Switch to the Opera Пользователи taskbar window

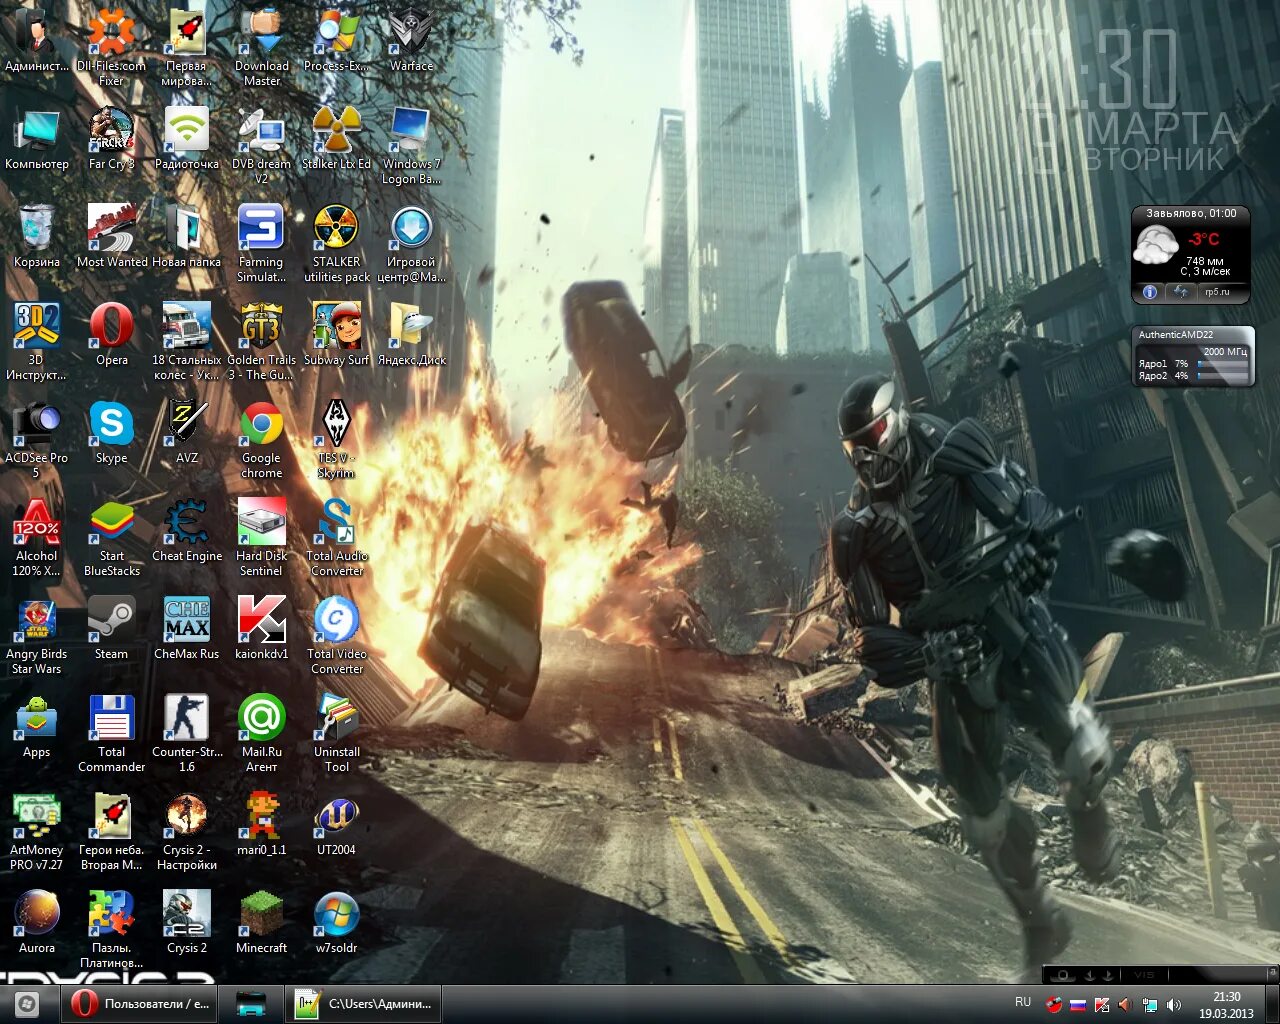(x=141, y=1003)
